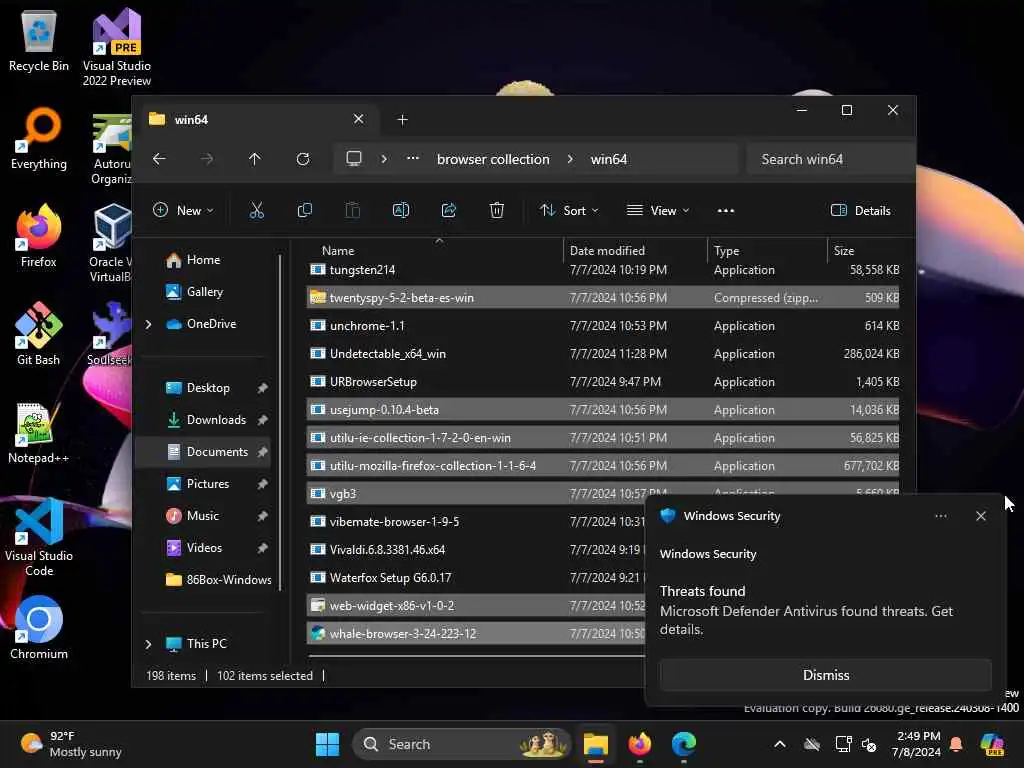The height and width of the screenshot is (768, 1024).
Task: Refresh the win64 folder
Action: coord(303,159)
